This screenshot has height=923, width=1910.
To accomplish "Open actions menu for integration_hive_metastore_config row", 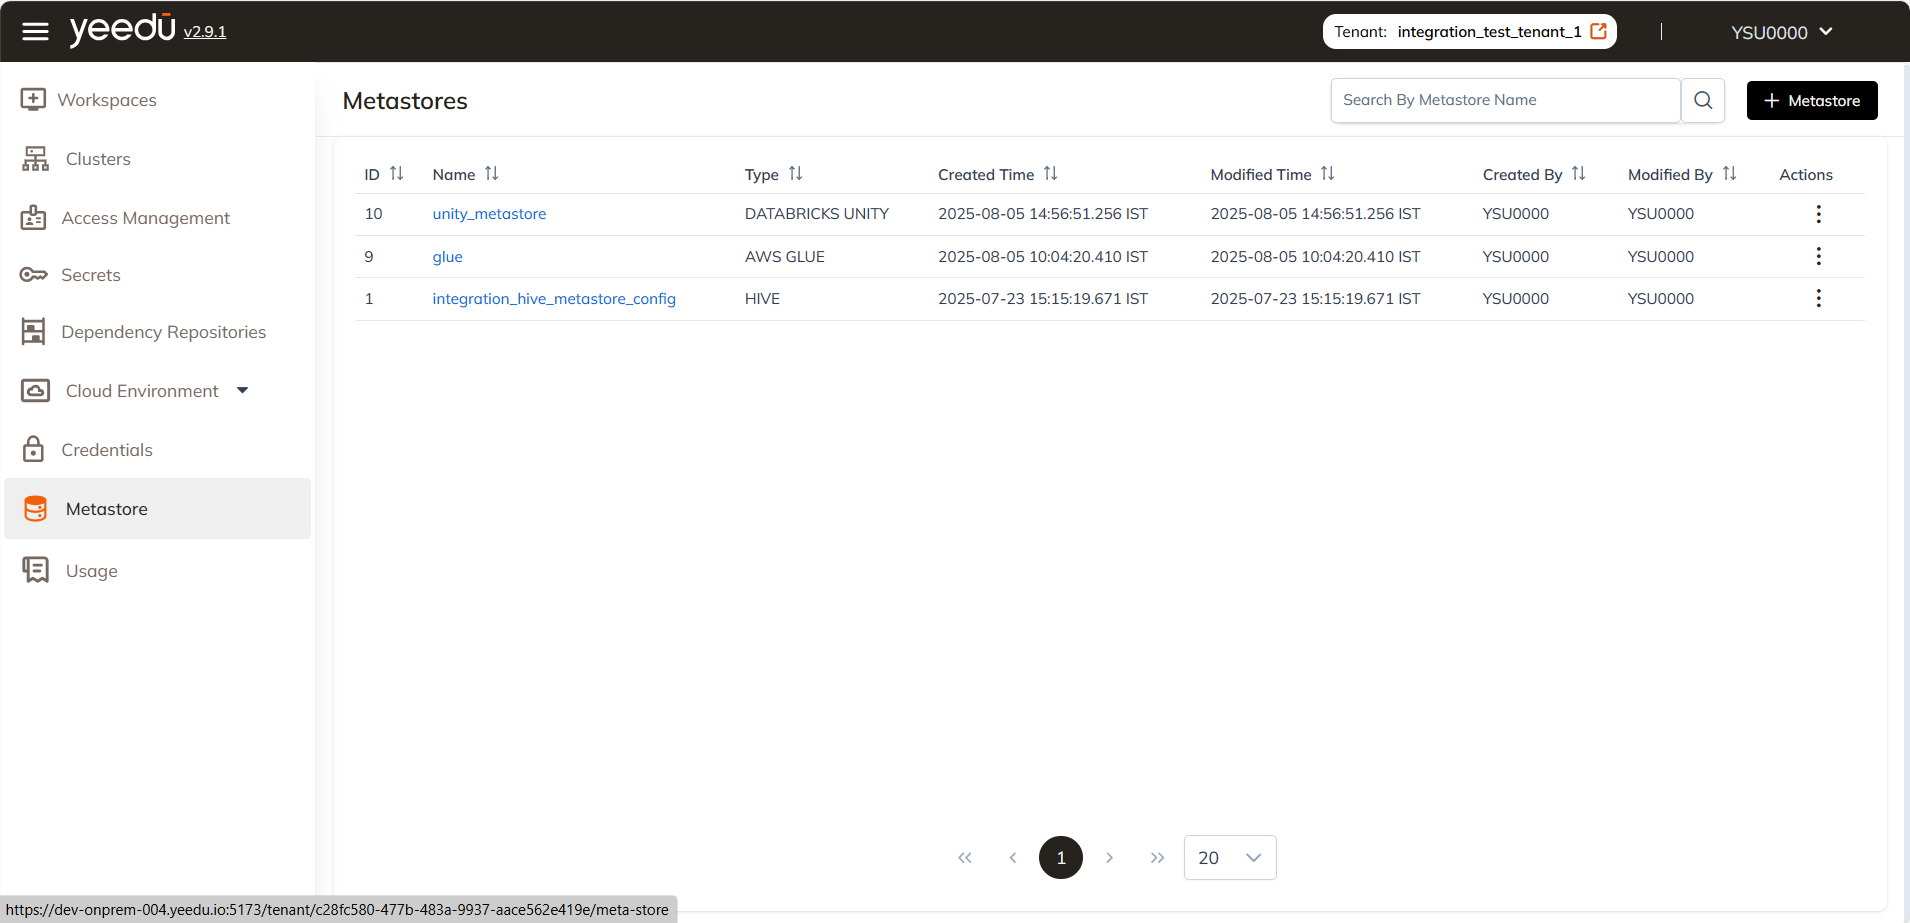I will [x=1818, y=299].
